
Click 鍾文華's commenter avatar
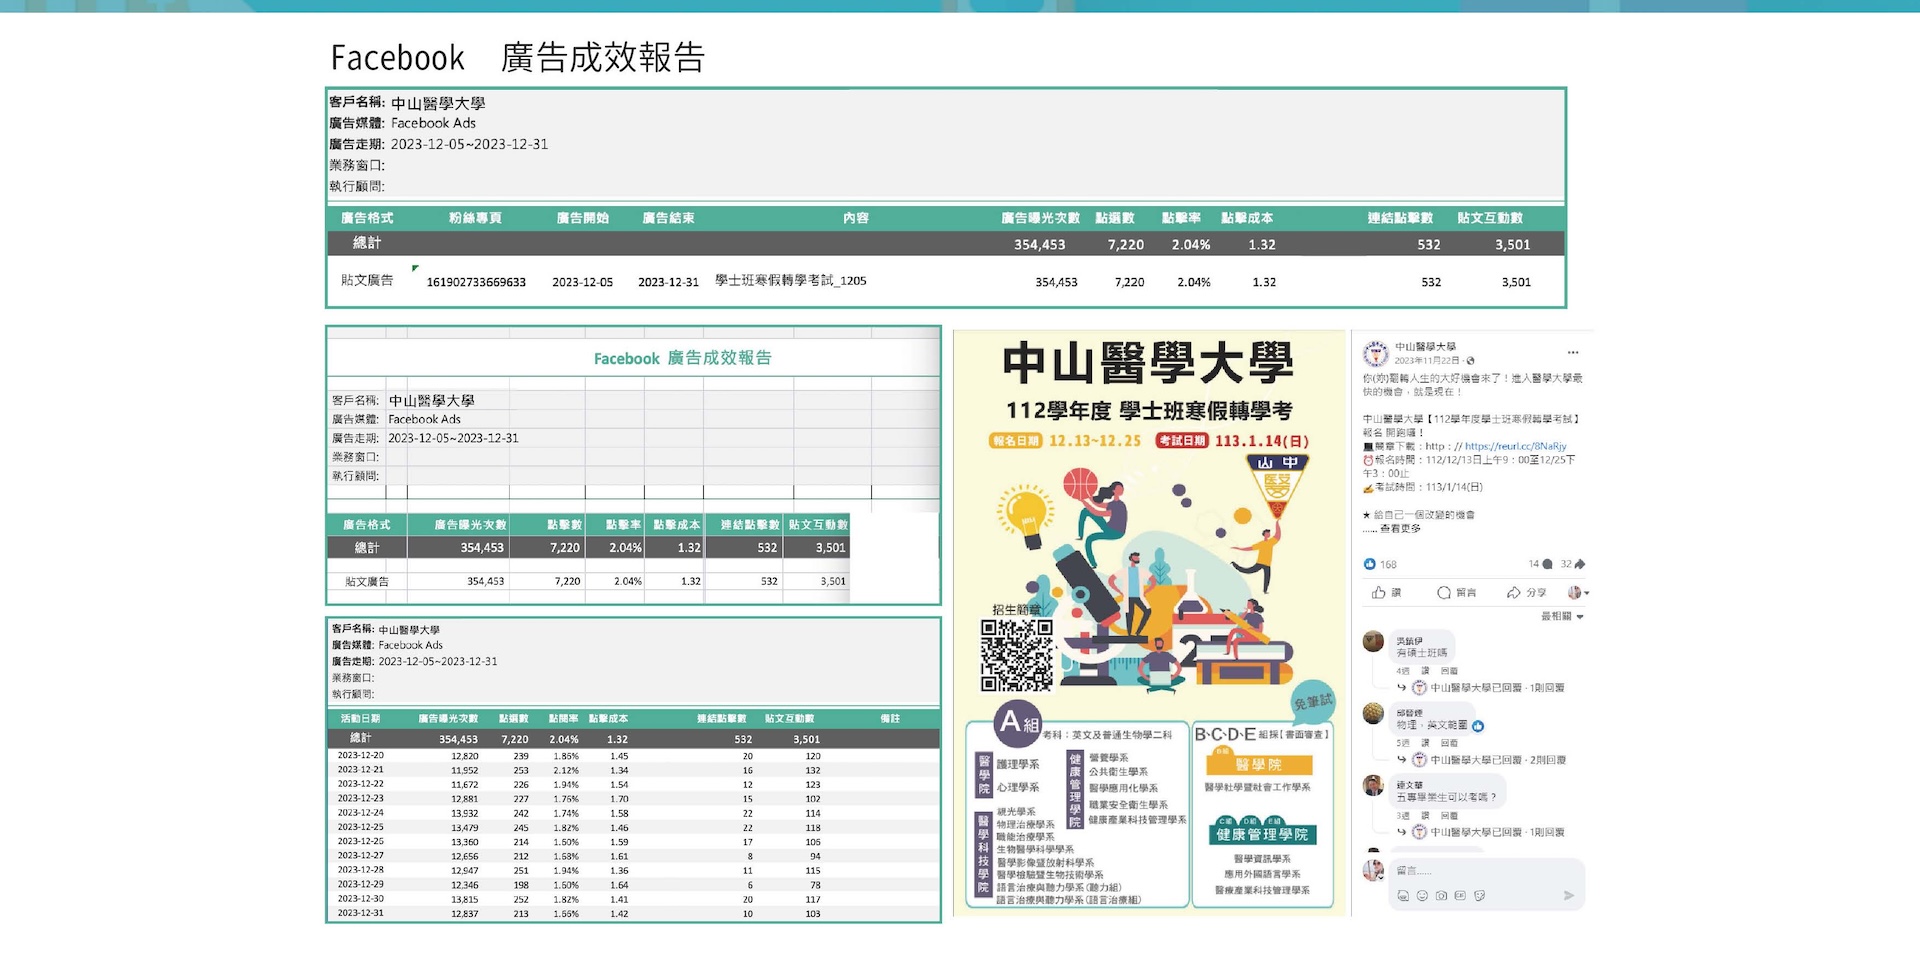1374,785
